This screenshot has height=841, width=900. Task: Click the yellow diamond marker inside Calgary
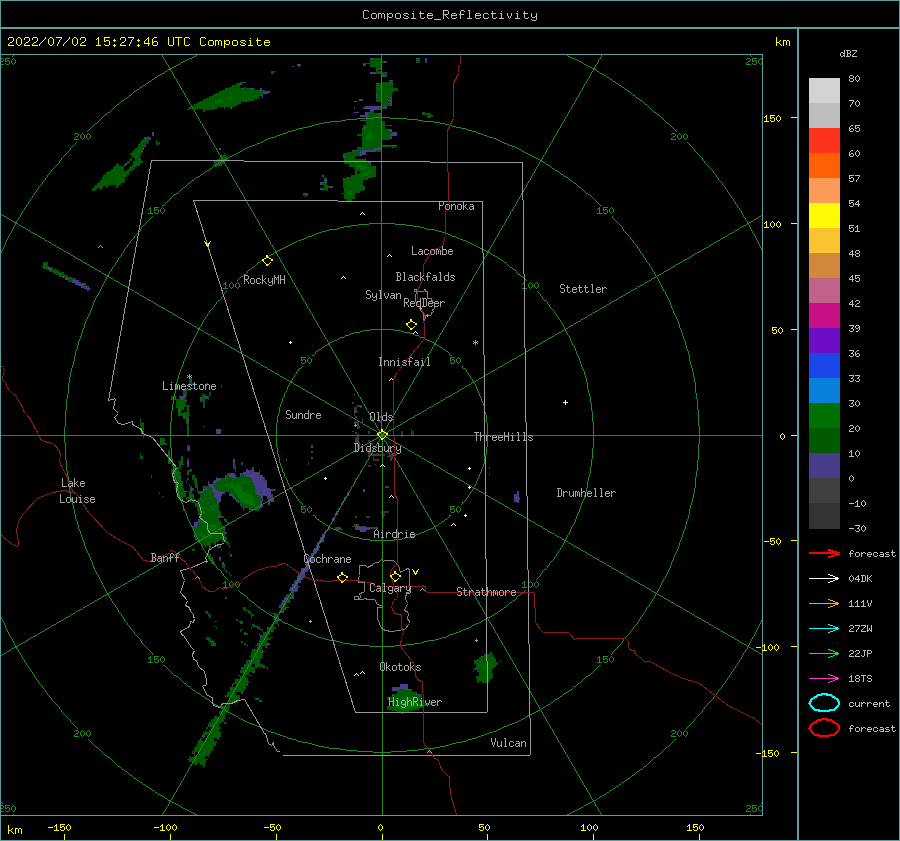(395, 576)
